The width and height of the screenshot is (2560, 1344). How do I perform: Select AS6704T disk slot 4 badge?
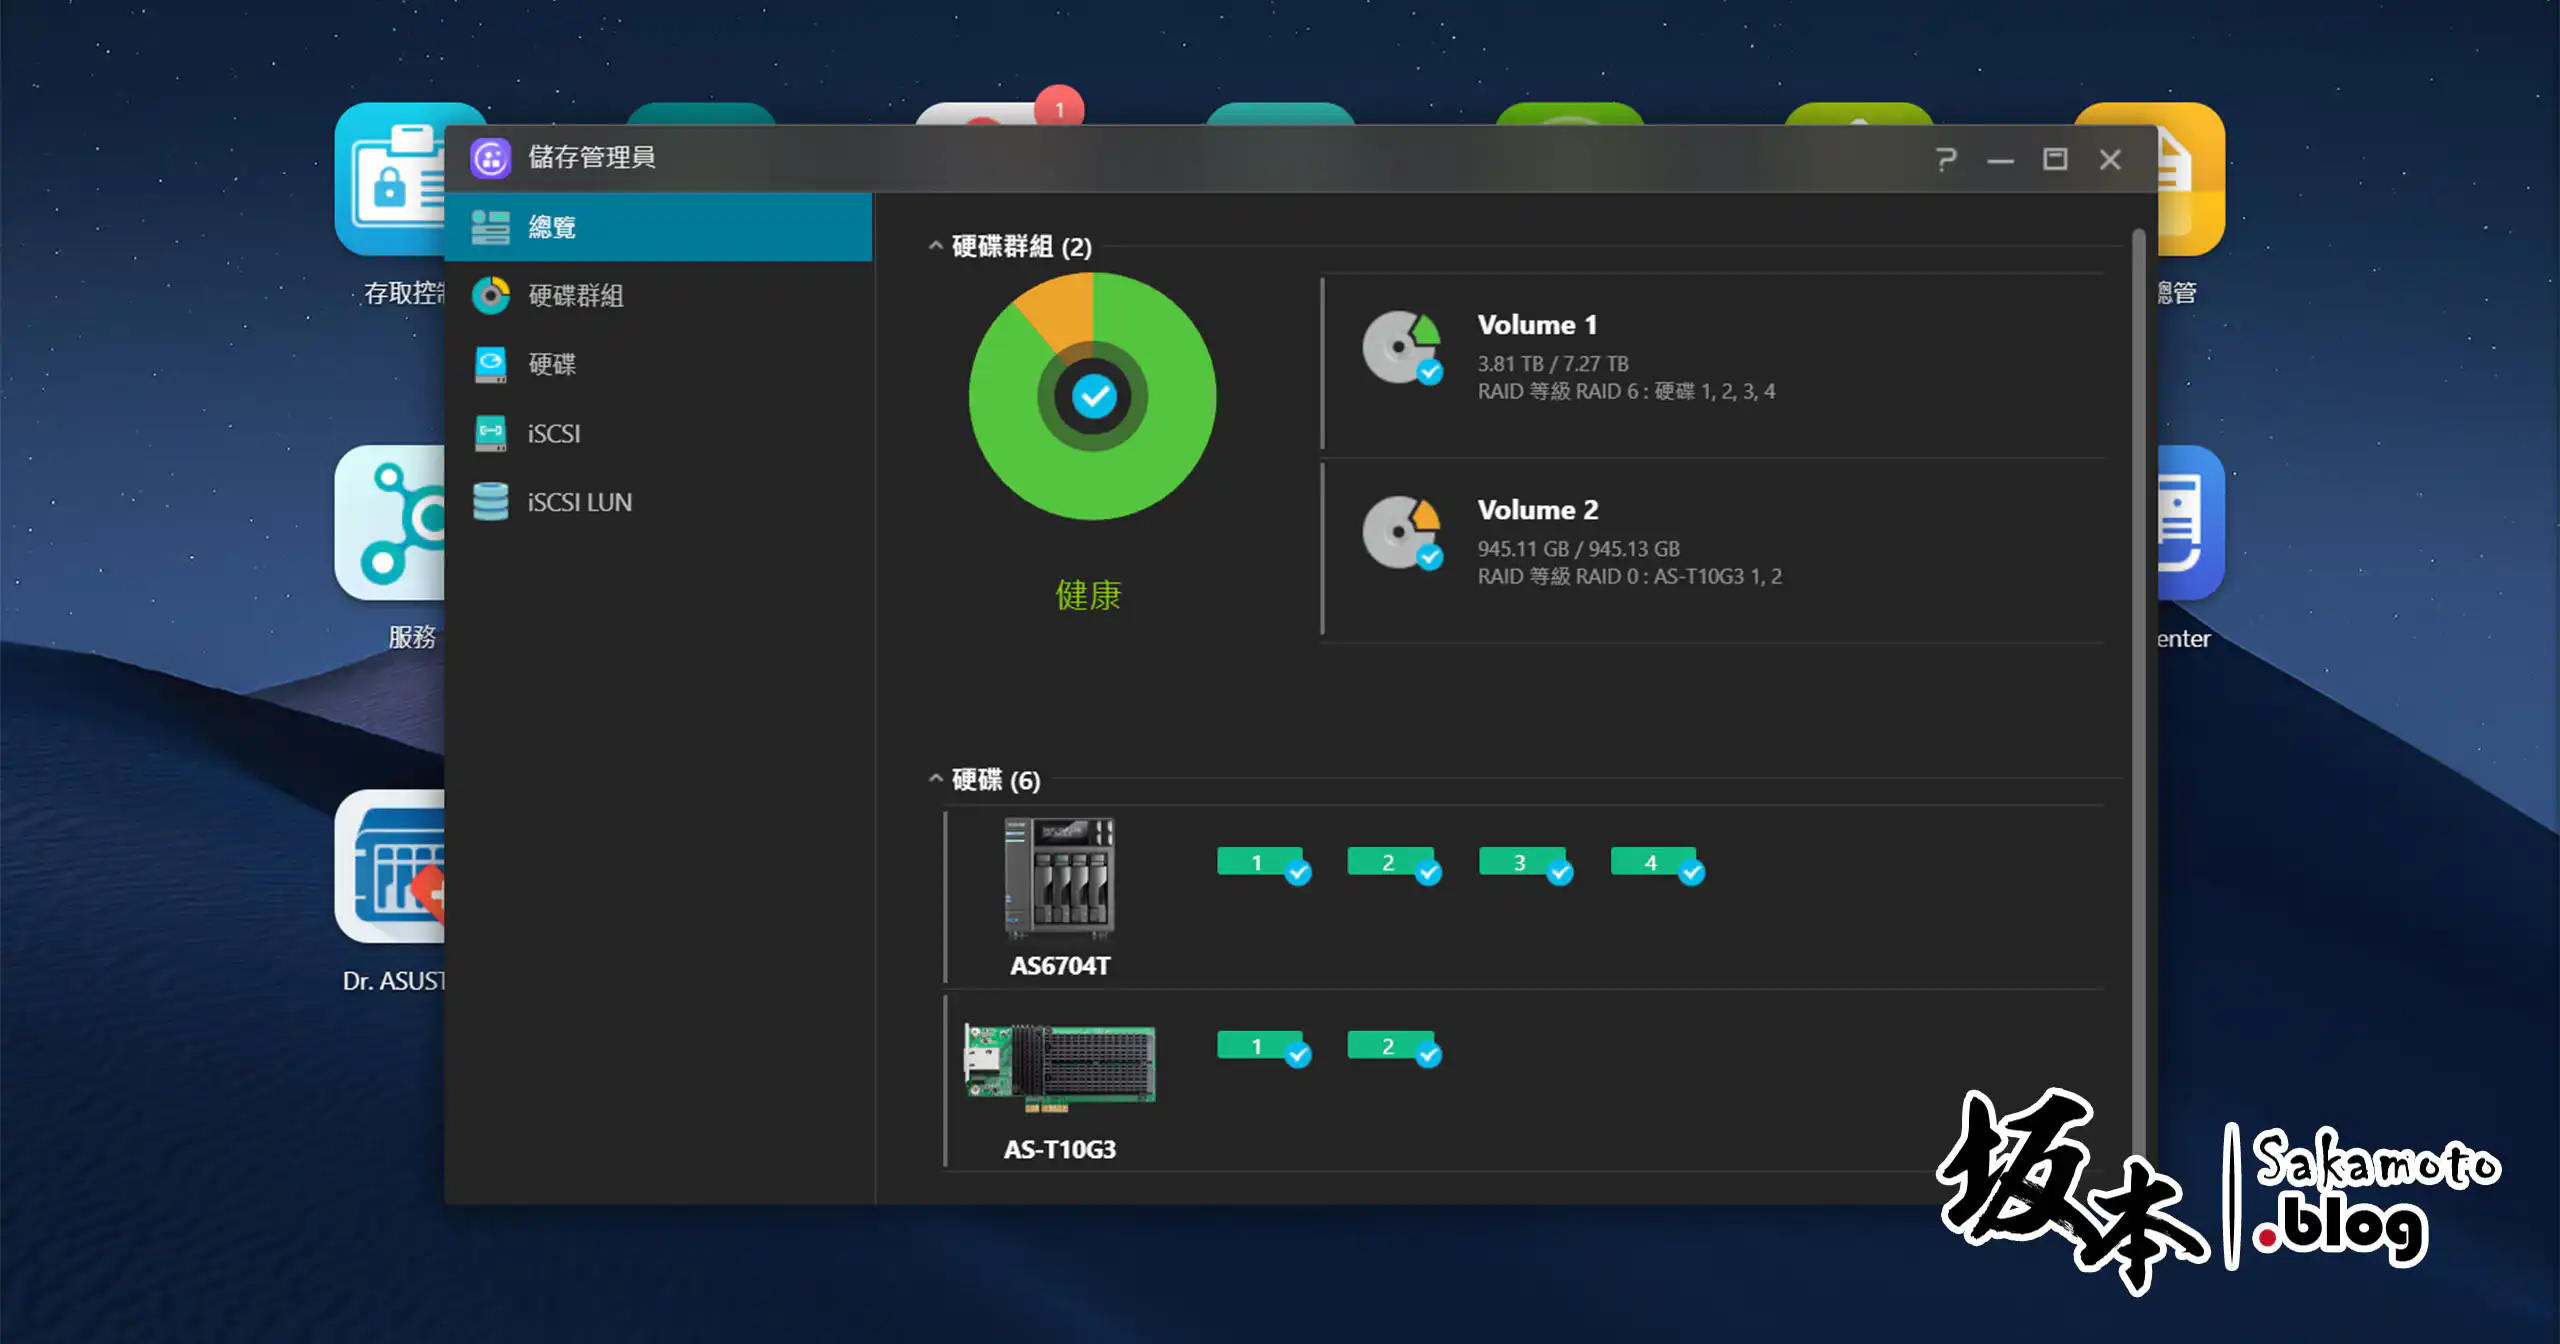tap(1652, 862)
